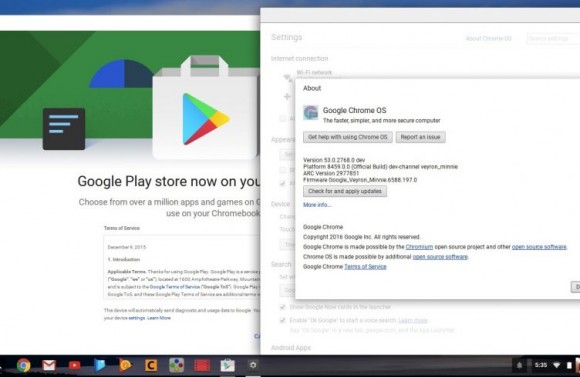
Task: Click the settings link in Play store notice
Action: pos(136,318)
